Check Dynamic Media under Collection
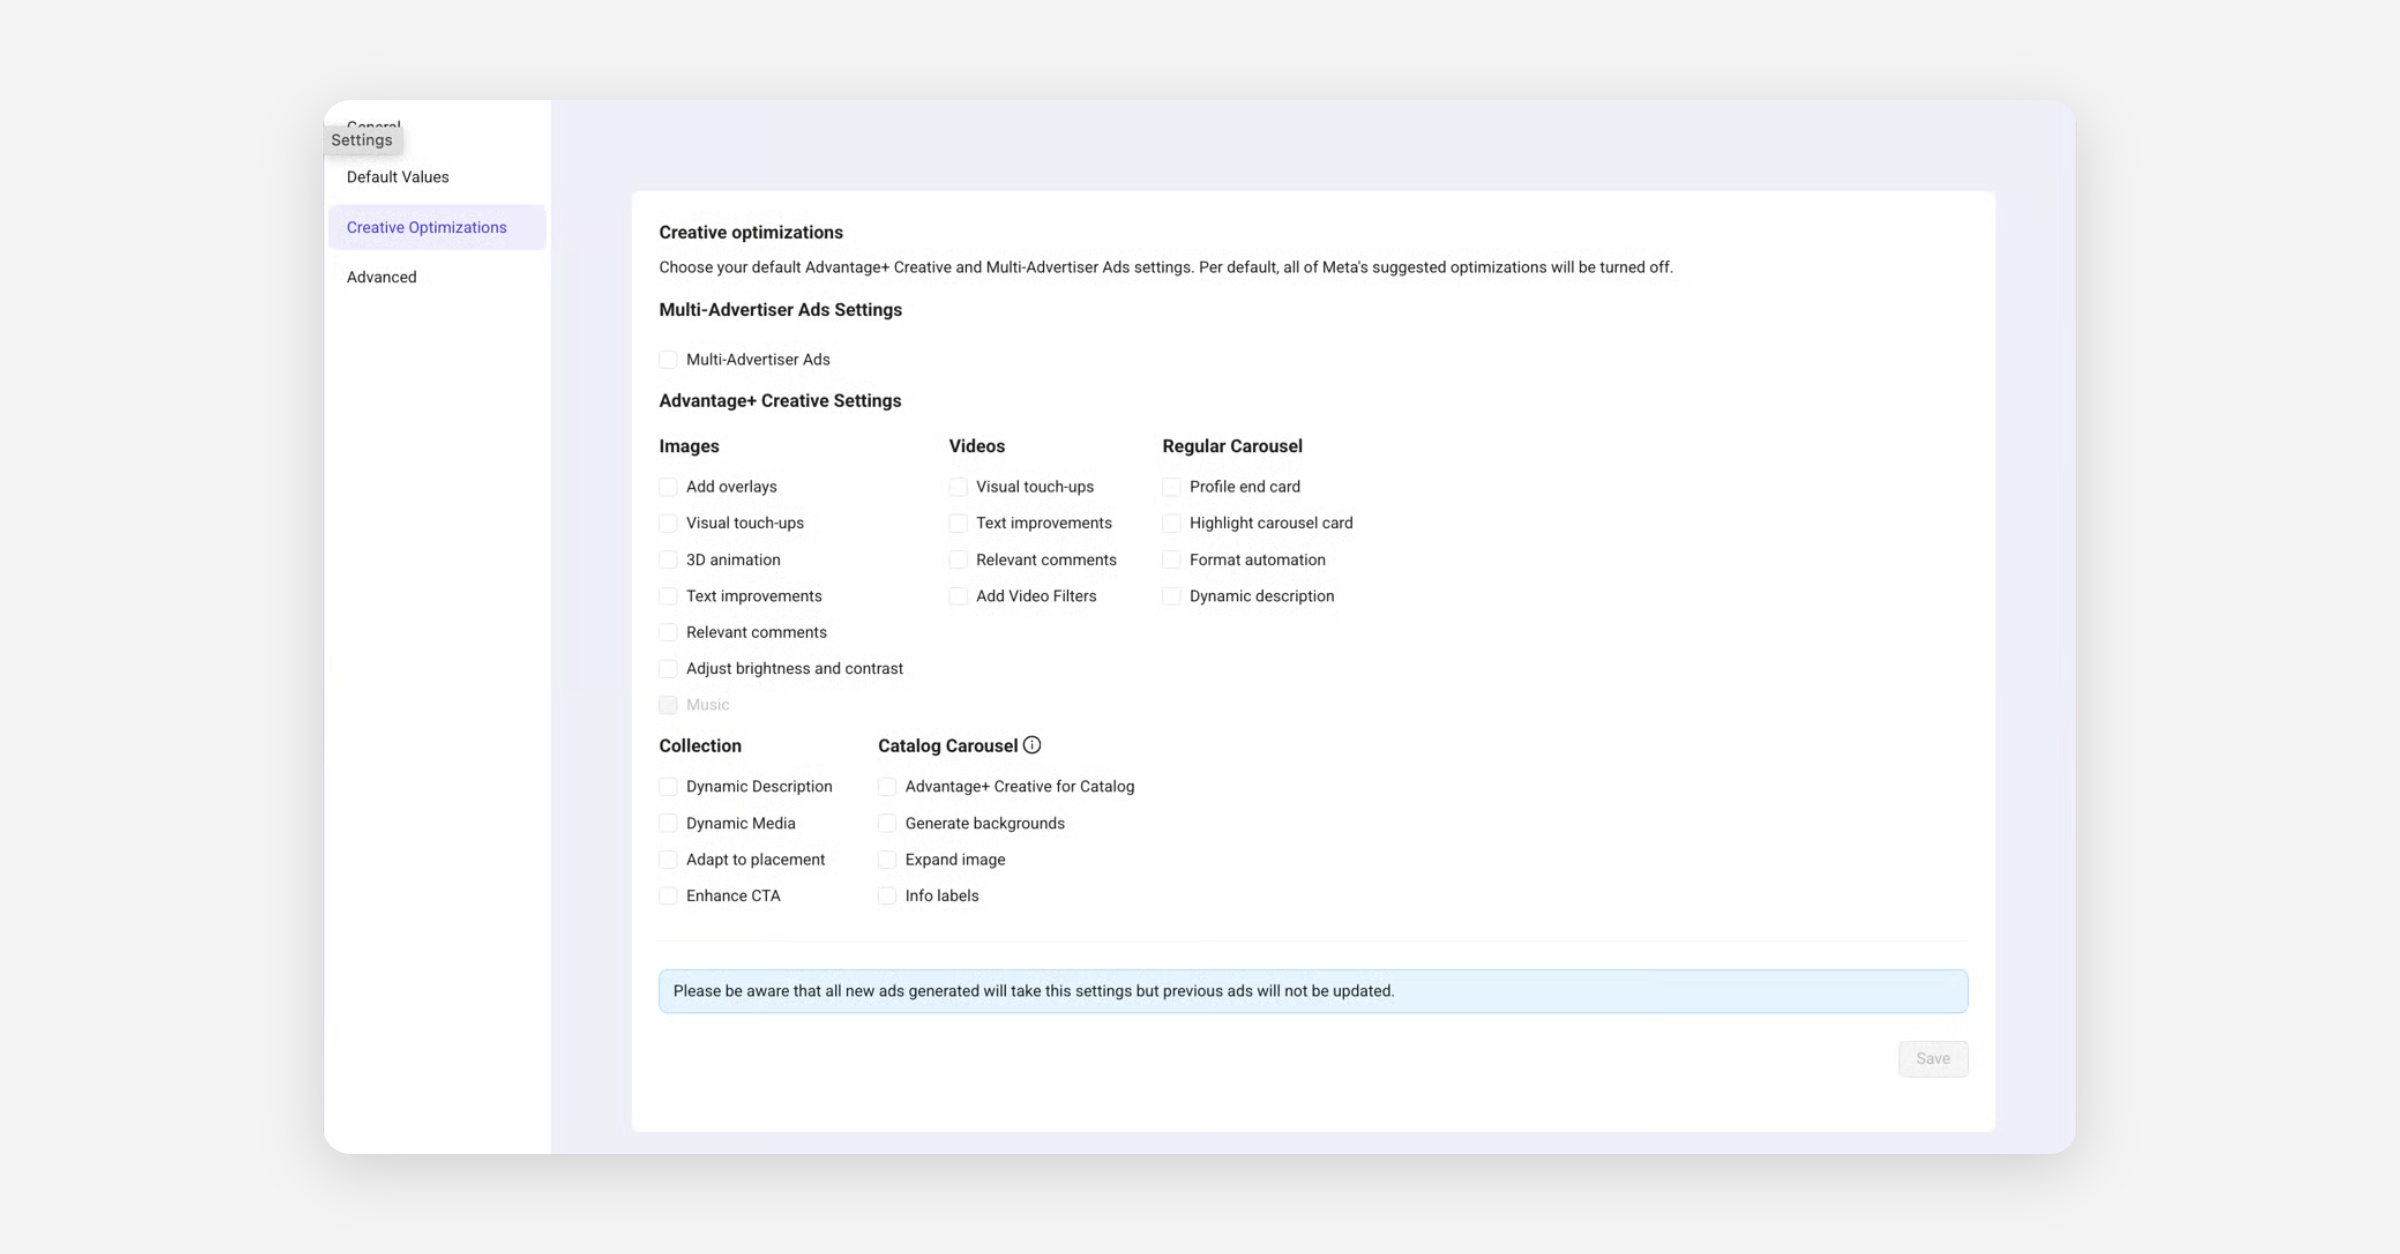 [668, 823]
